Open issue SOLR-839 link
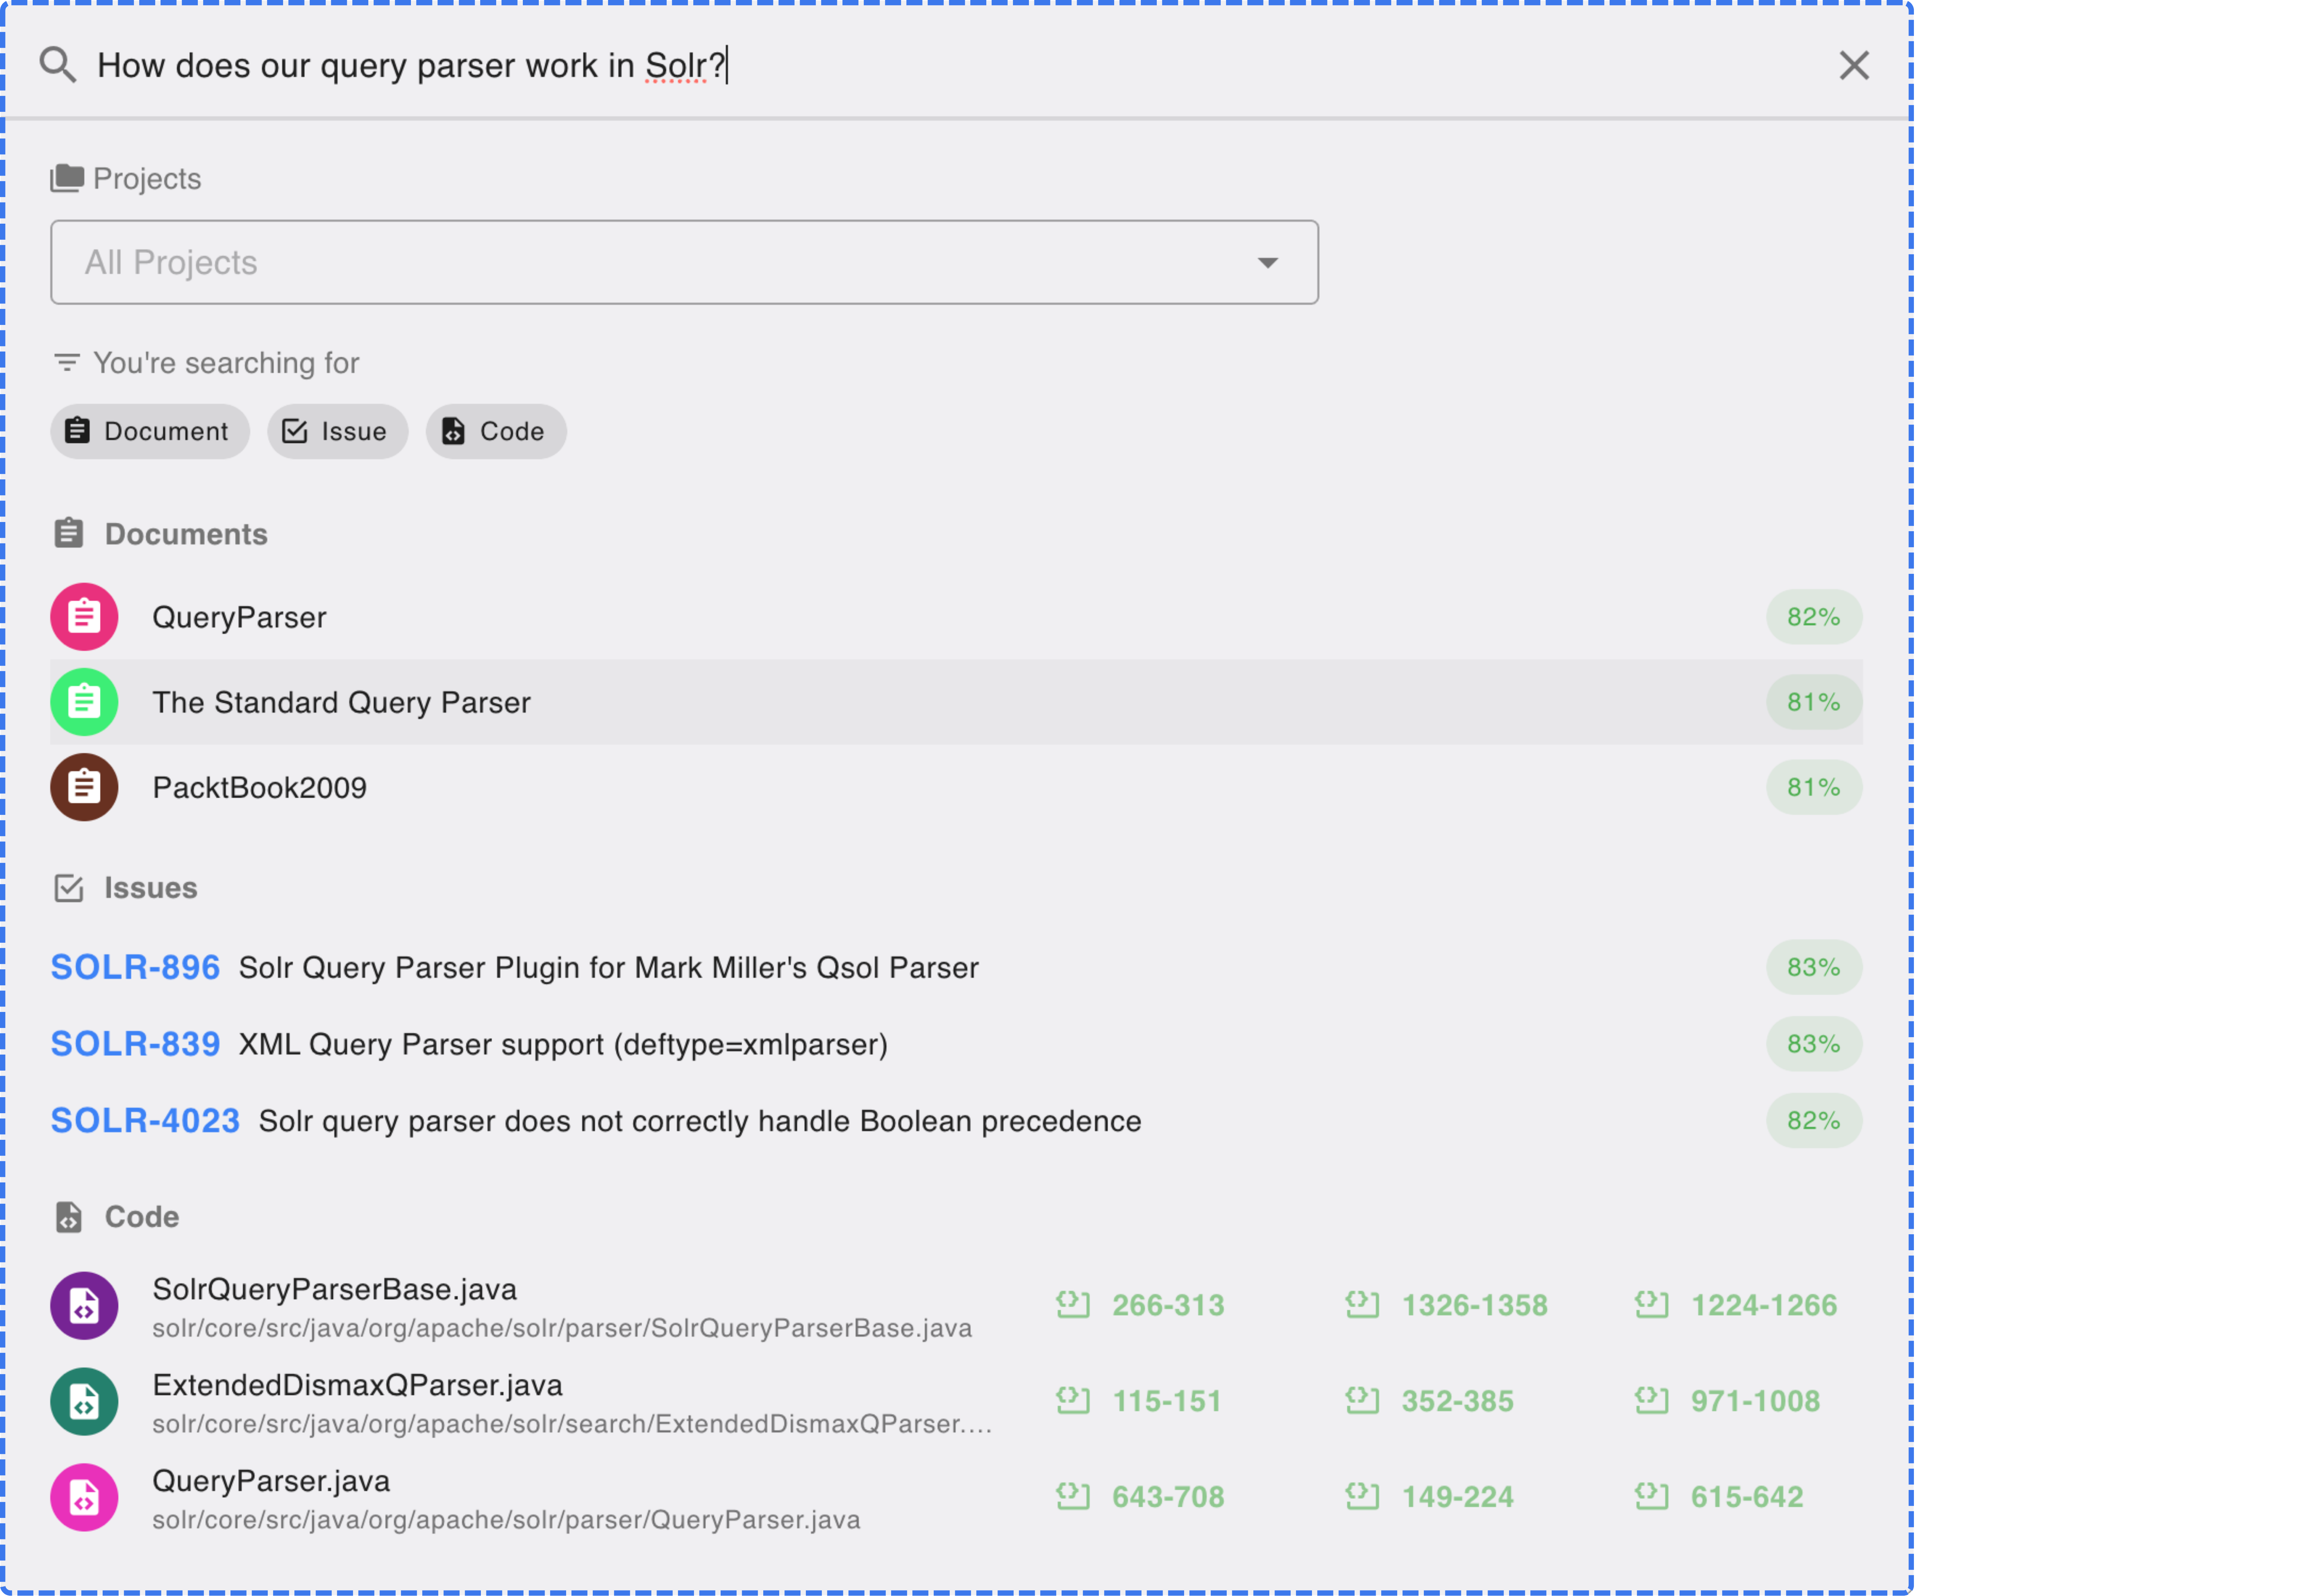2302x1596 pixels. click(x=135, y=1044)
